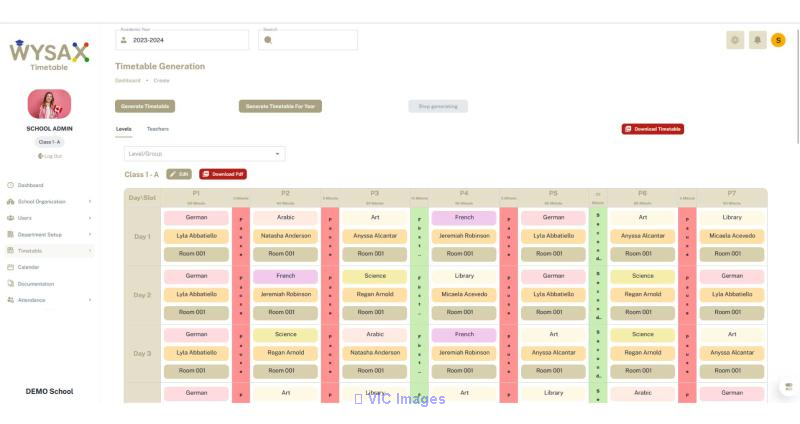Open Calendar from the sidebar
The image size is (800, 424).
[x=29, y=267]
